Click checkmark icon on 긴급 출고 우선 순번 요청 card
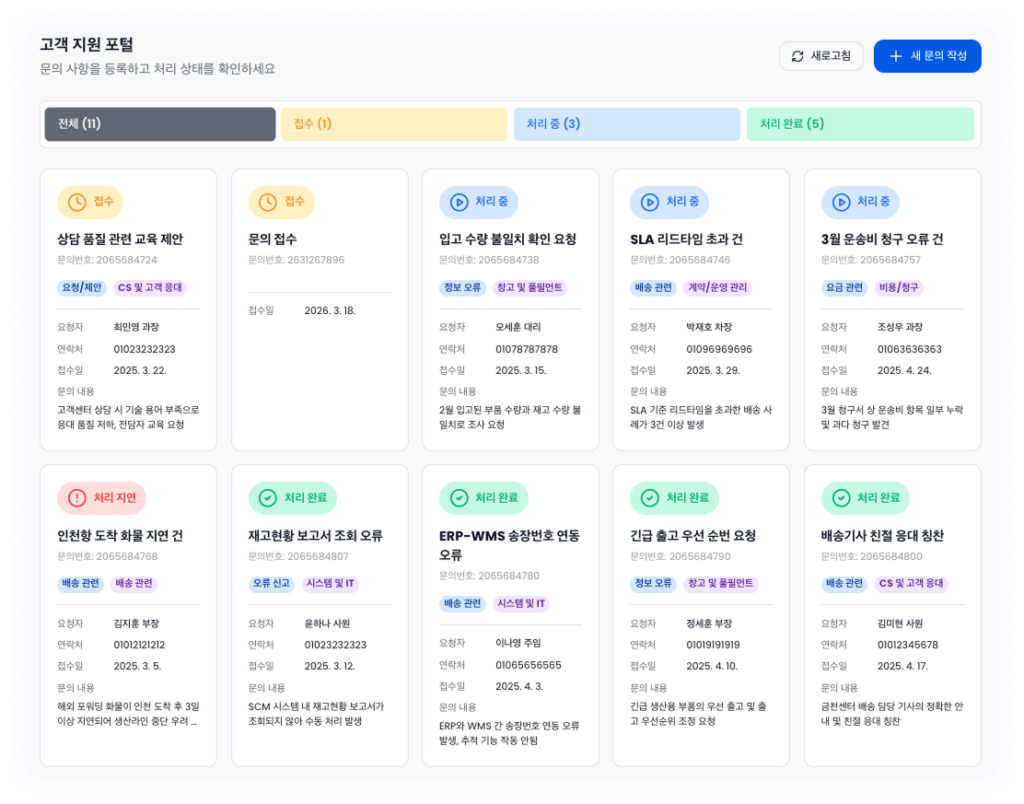 coord(650,498)
